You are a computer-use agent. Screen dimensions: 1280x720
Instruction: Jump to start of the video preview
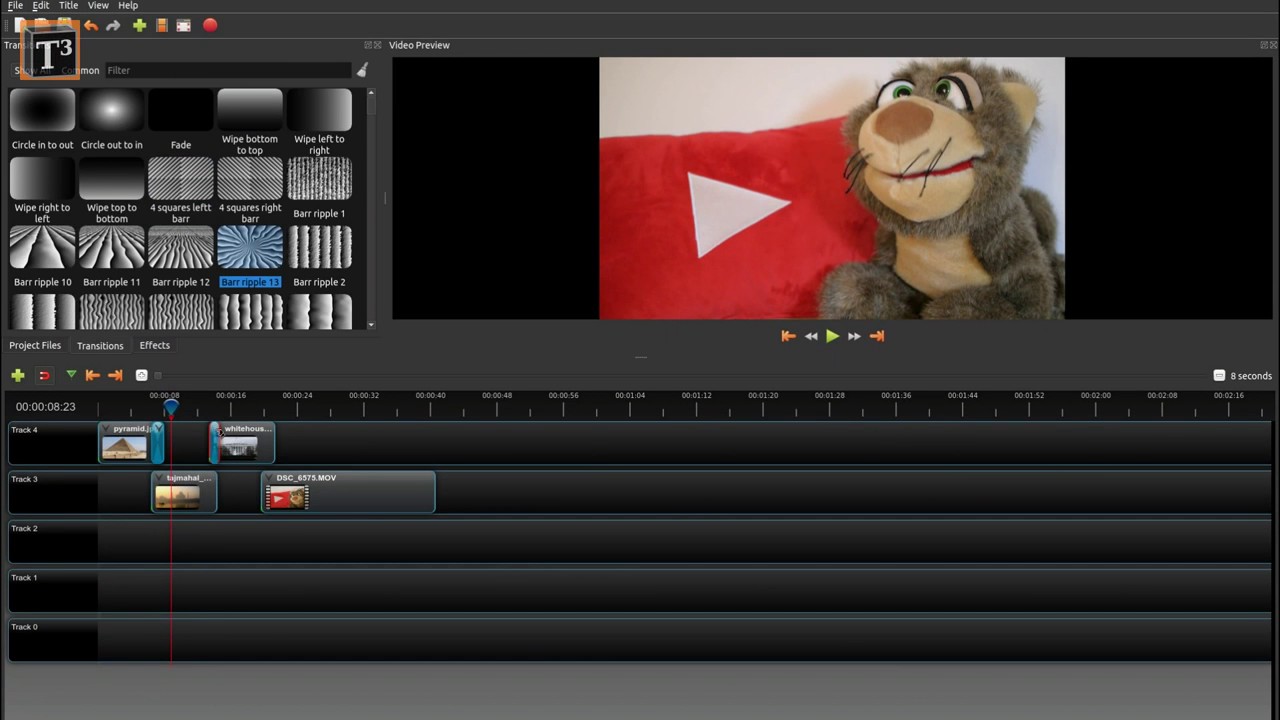[788, 336]
